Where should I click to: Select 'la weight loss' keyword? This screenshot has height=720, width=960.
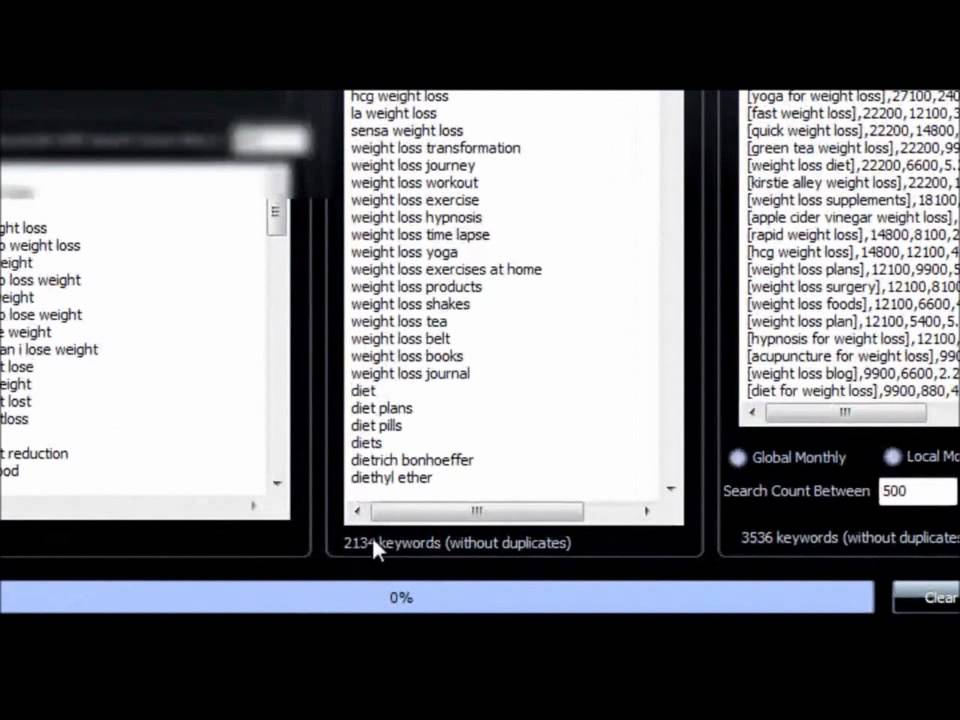coord(394,113)
